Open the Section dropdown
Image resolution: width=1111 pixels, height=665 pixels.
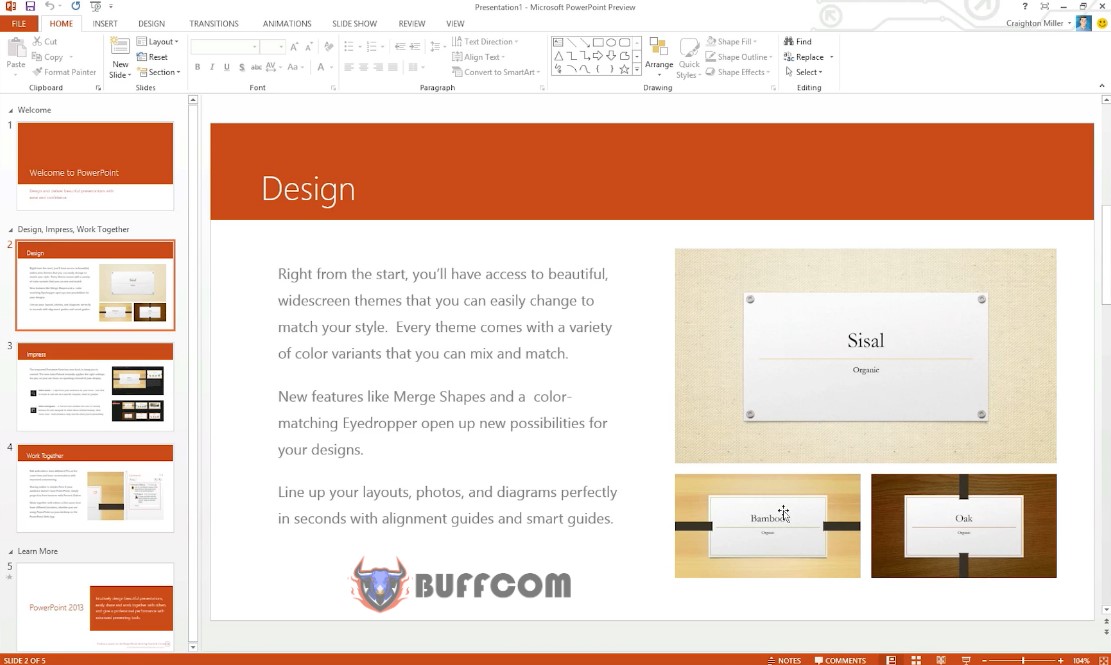click(159, 72)
